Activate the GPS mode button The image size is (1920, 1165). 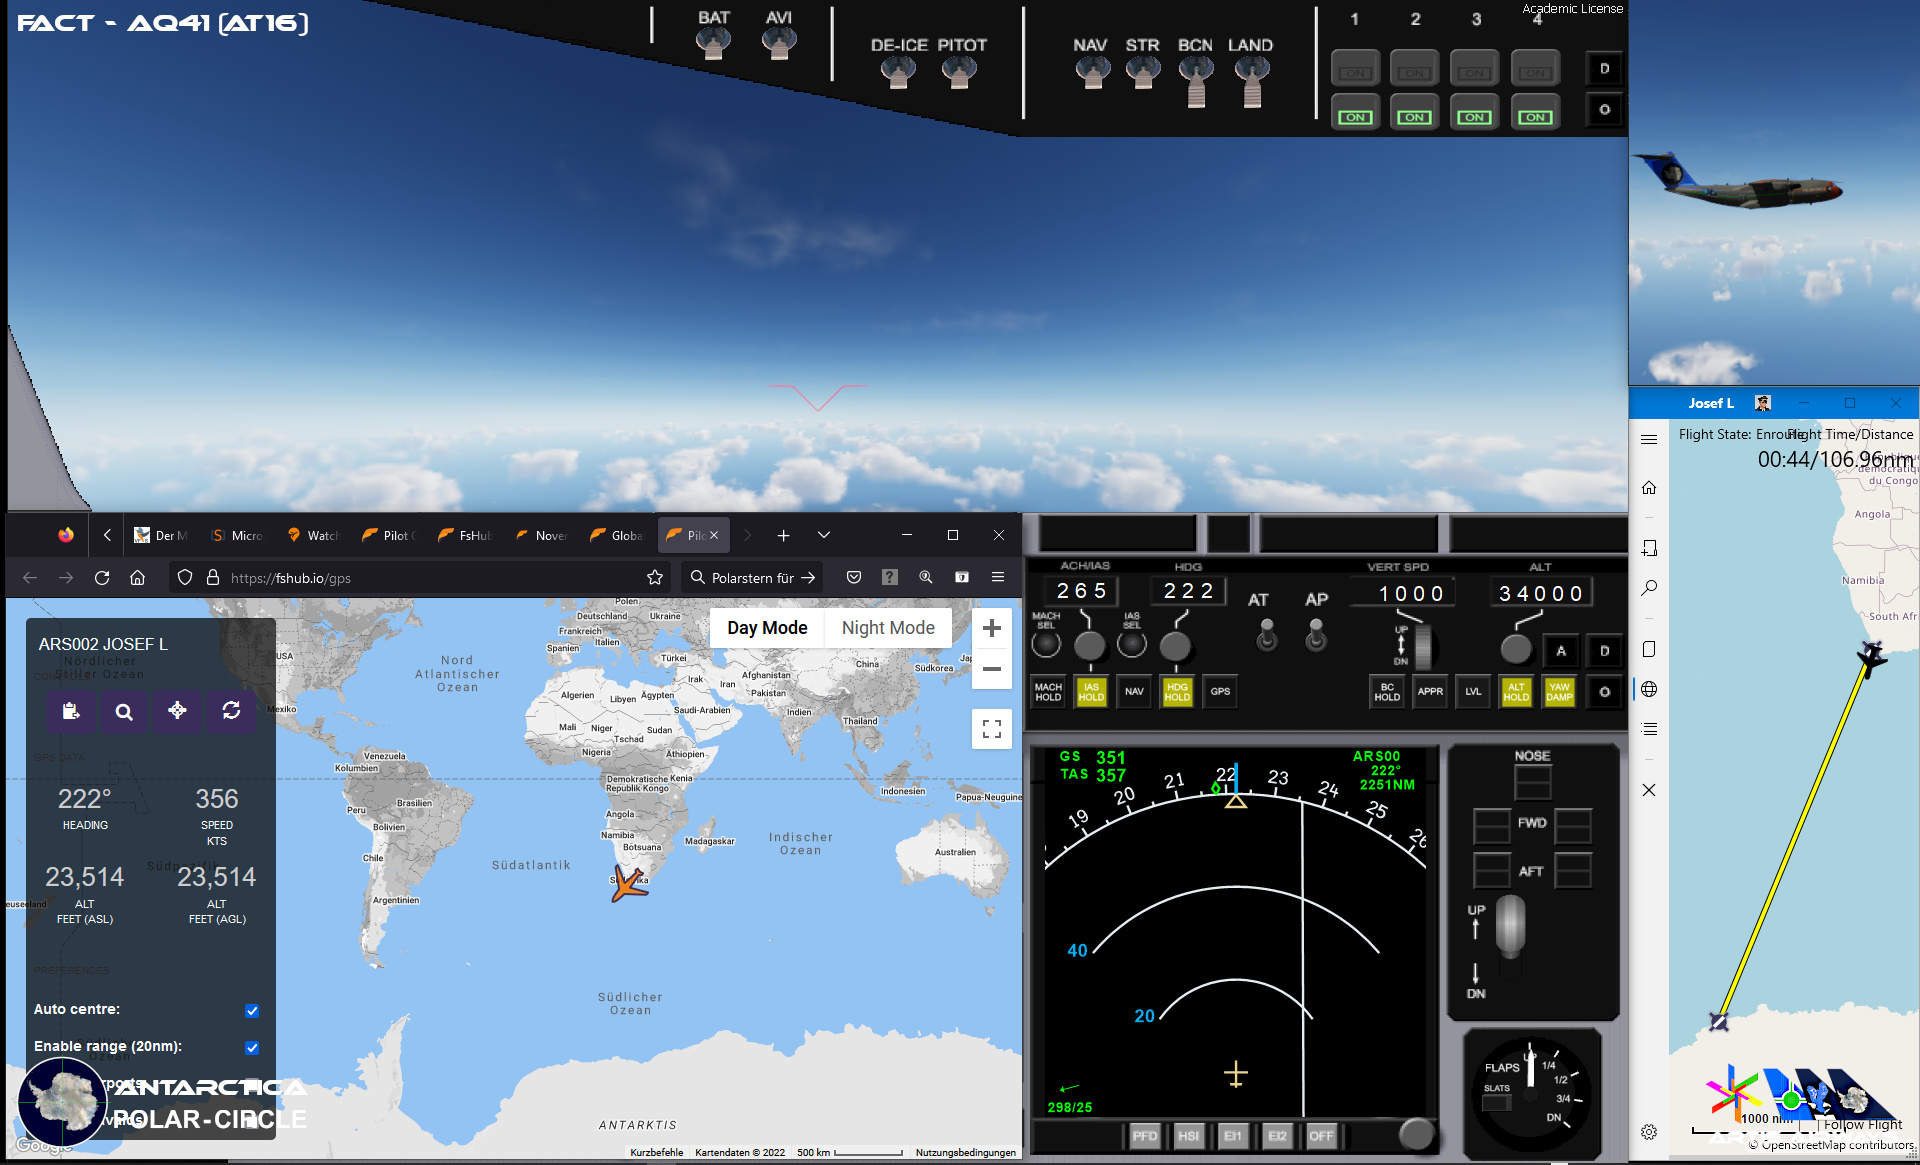1220,692
